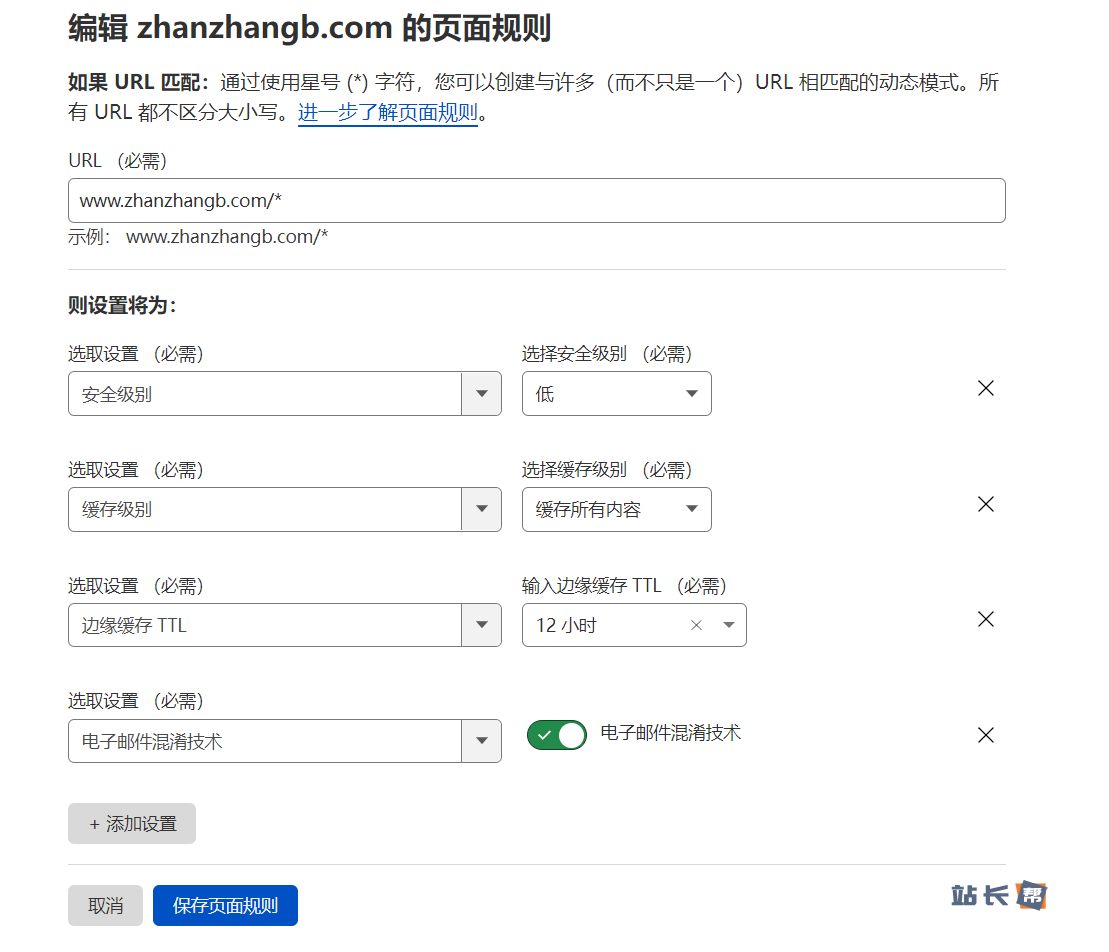
Task: Clear the 12 小时 TTL value
Action: pyautogui.click(x=697, y=626)
